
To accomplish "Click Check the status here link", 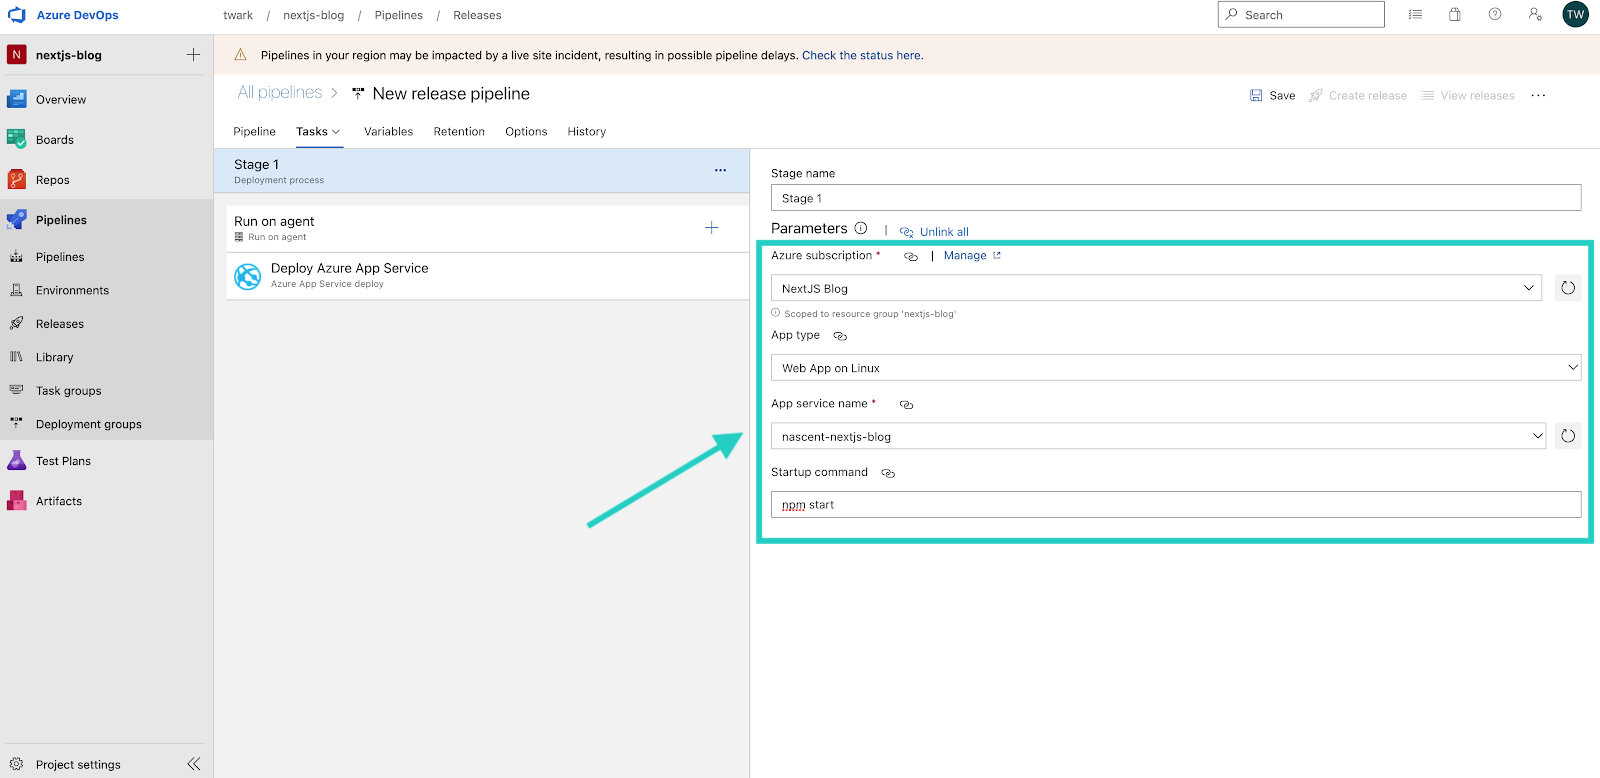I will (x=862, y=55).
